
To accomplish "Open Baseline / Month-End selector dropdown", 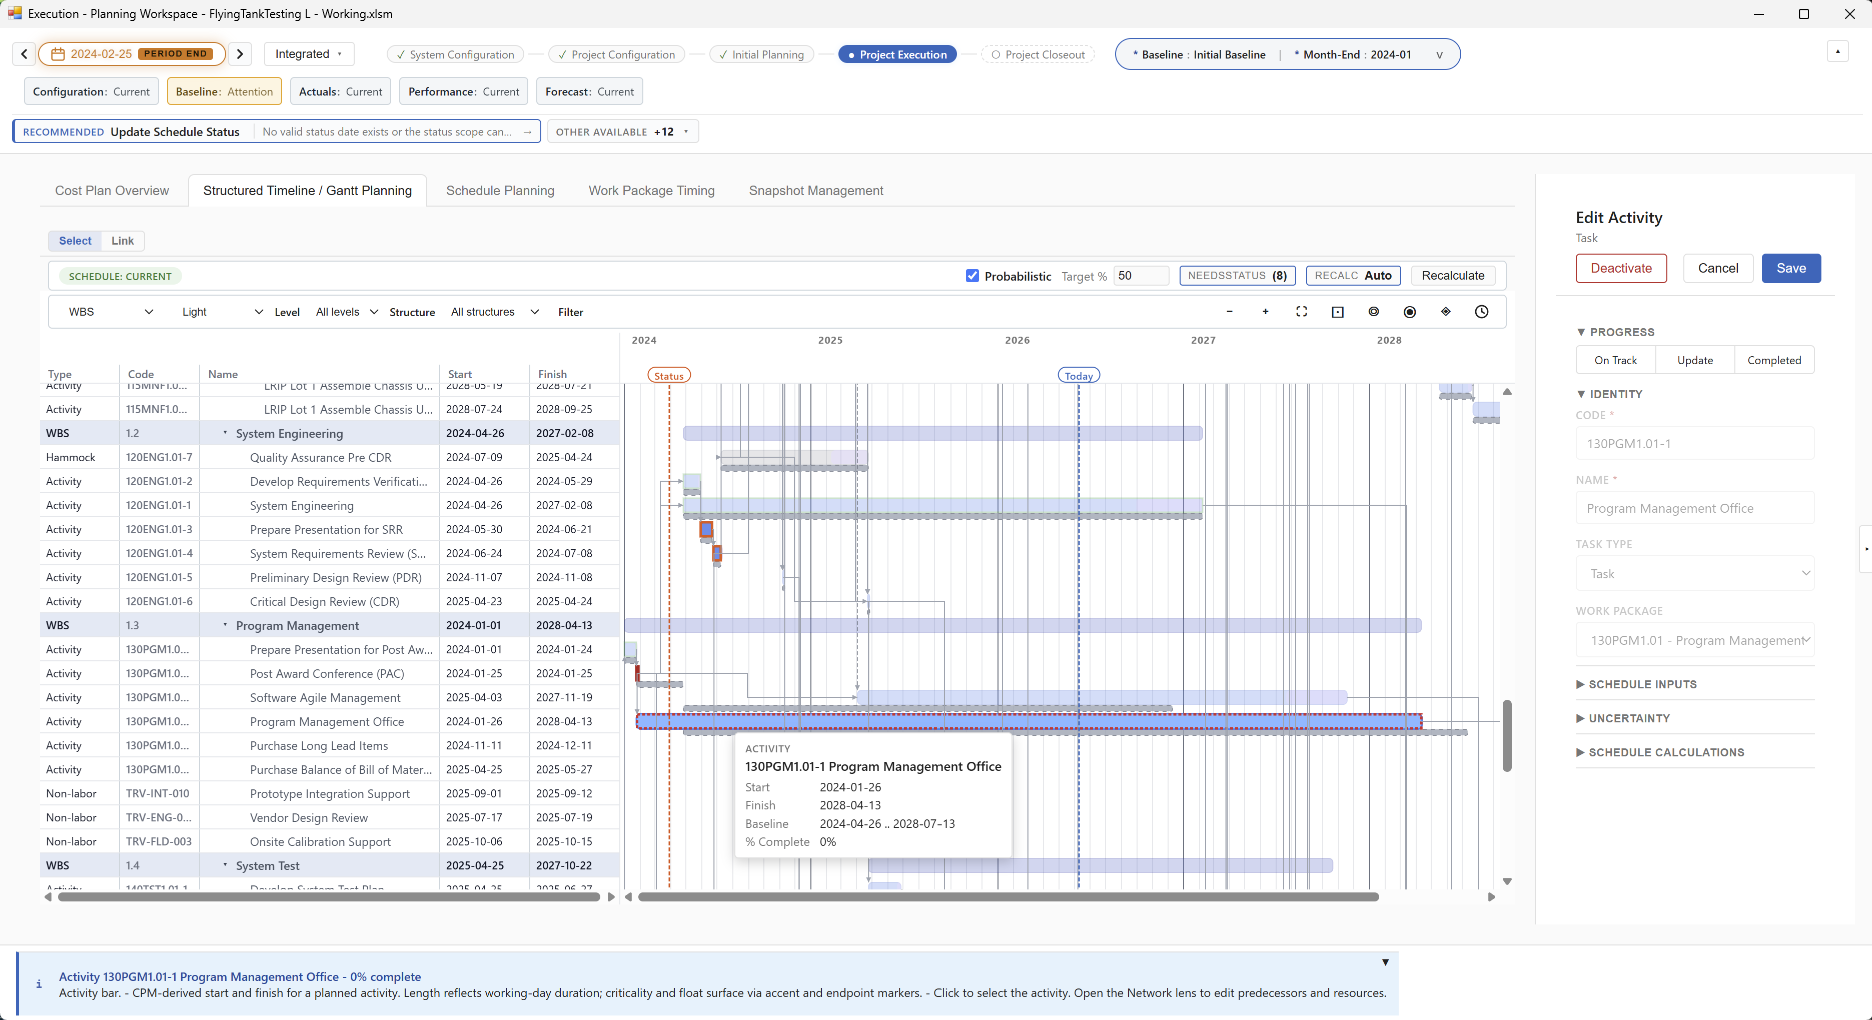I will pyautogui.click(x=1288, y=54).
